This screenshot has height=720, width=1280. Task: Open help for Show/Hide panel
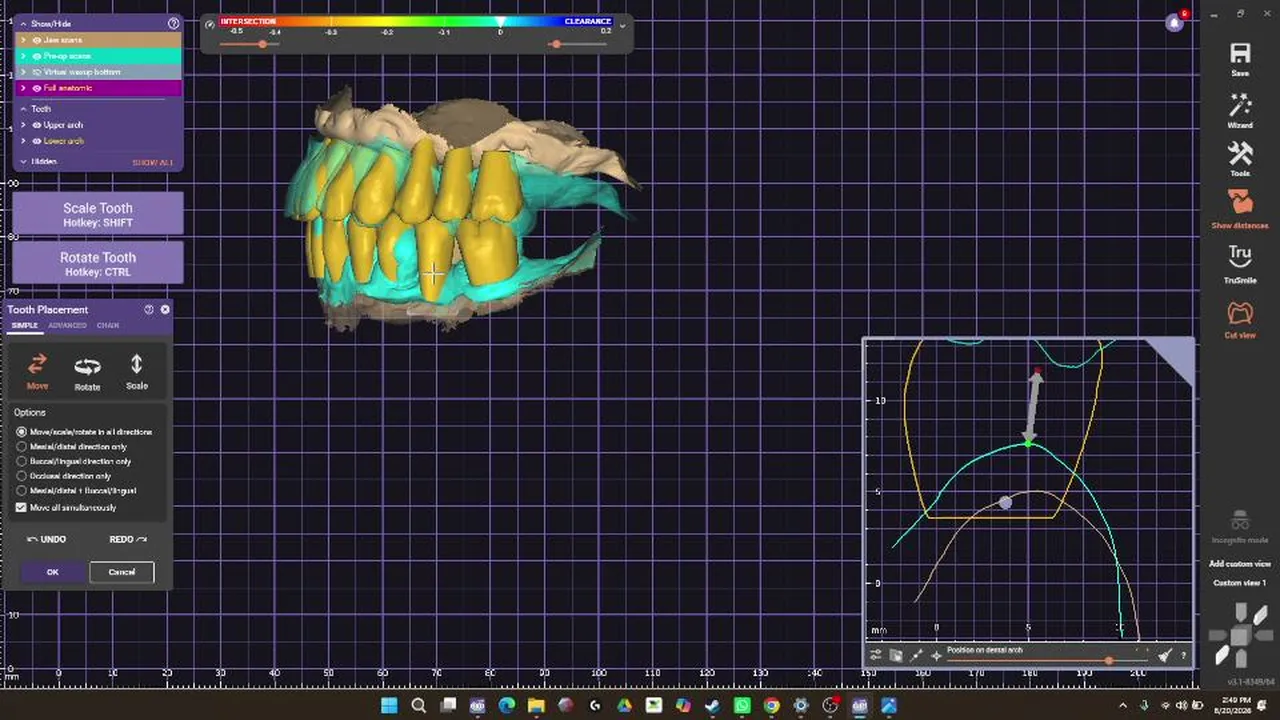174,23
